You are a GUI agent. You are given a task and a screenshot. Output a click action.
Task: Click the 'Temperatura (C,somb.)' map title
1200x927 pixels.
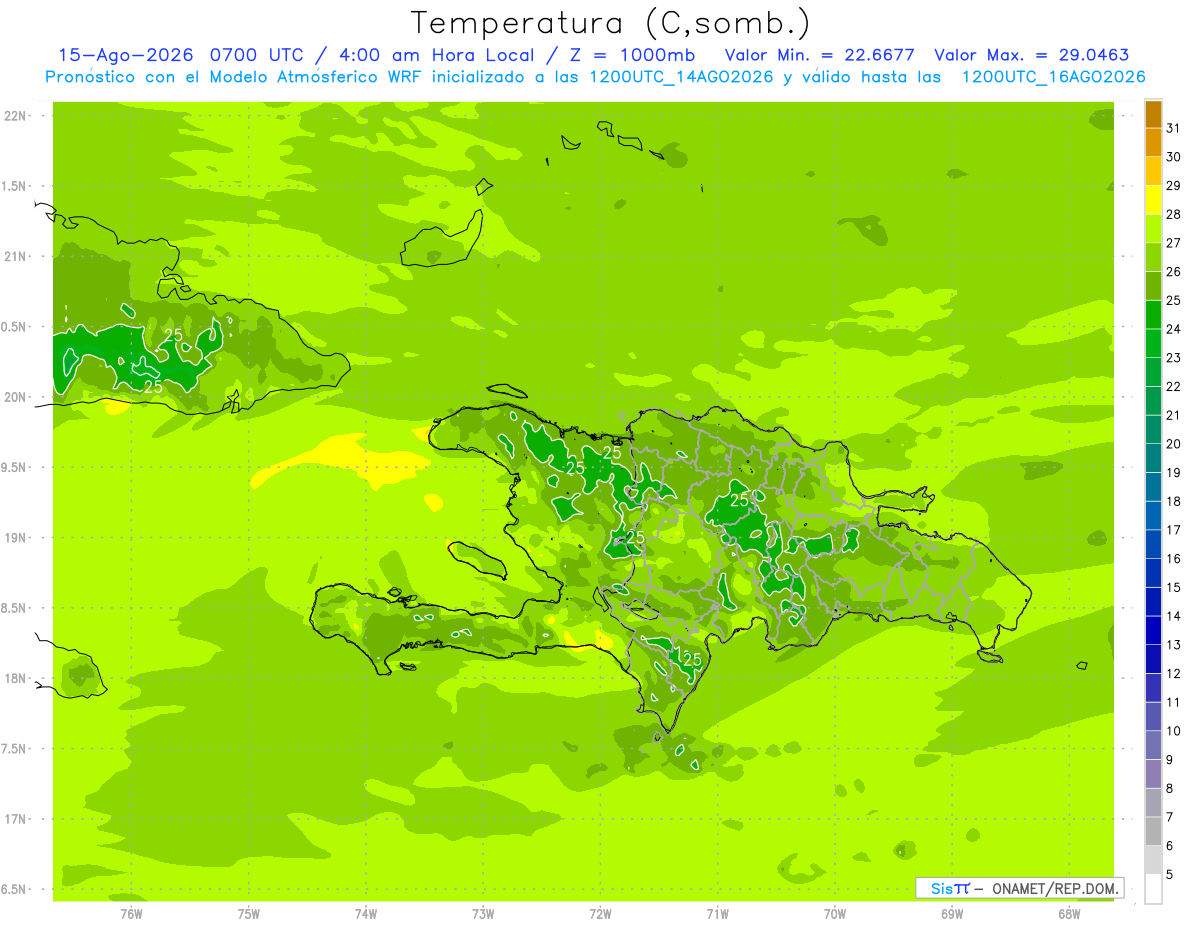pyautogui.click(x=610, y=24)
